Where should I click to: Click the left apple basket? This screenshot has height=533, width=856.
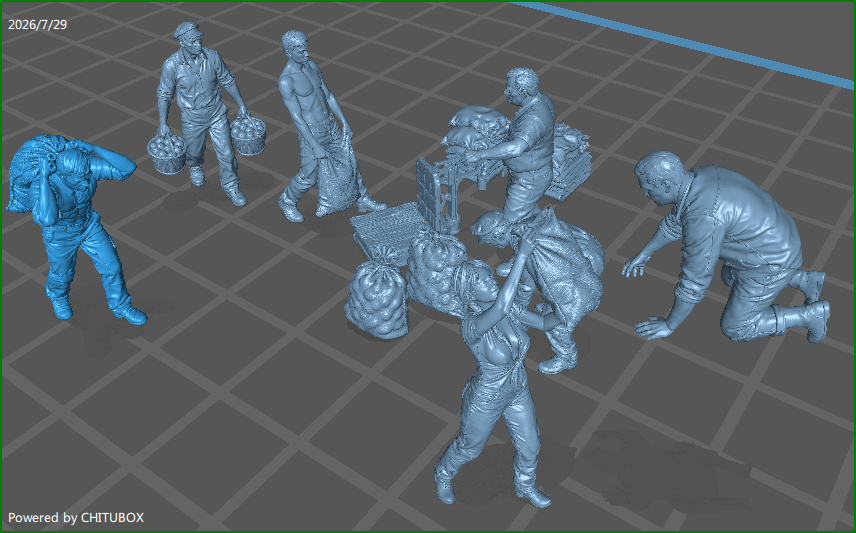point(167,152)
